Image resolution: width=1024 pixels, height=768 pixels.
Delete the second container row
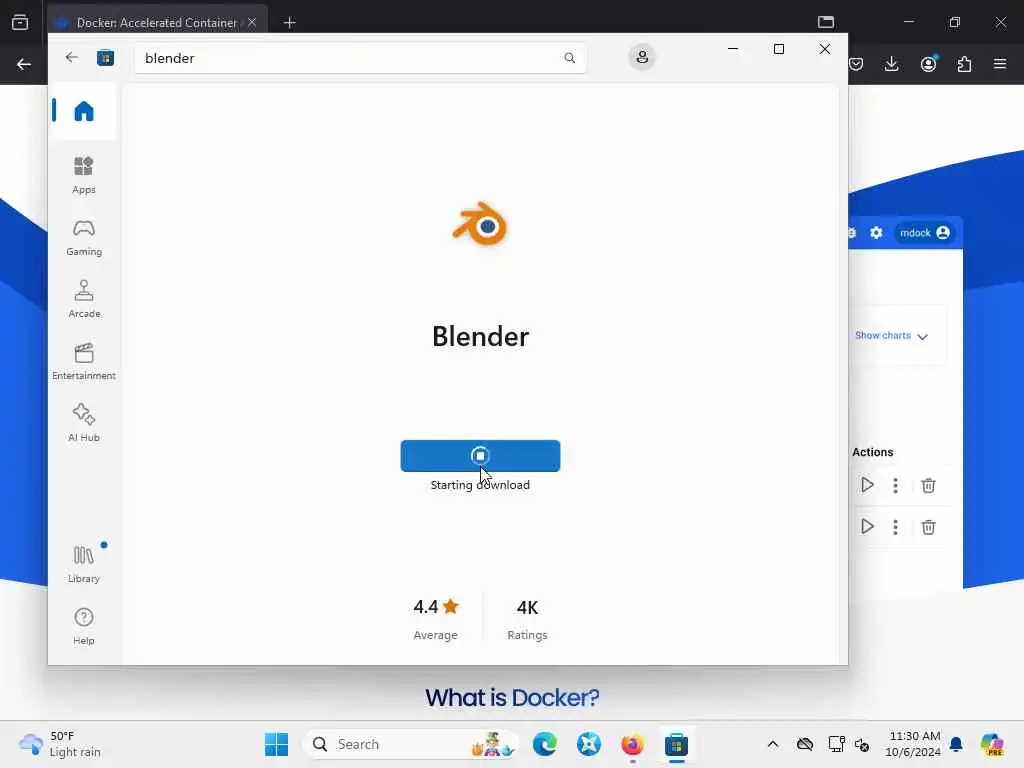click(x=928, y=527)
